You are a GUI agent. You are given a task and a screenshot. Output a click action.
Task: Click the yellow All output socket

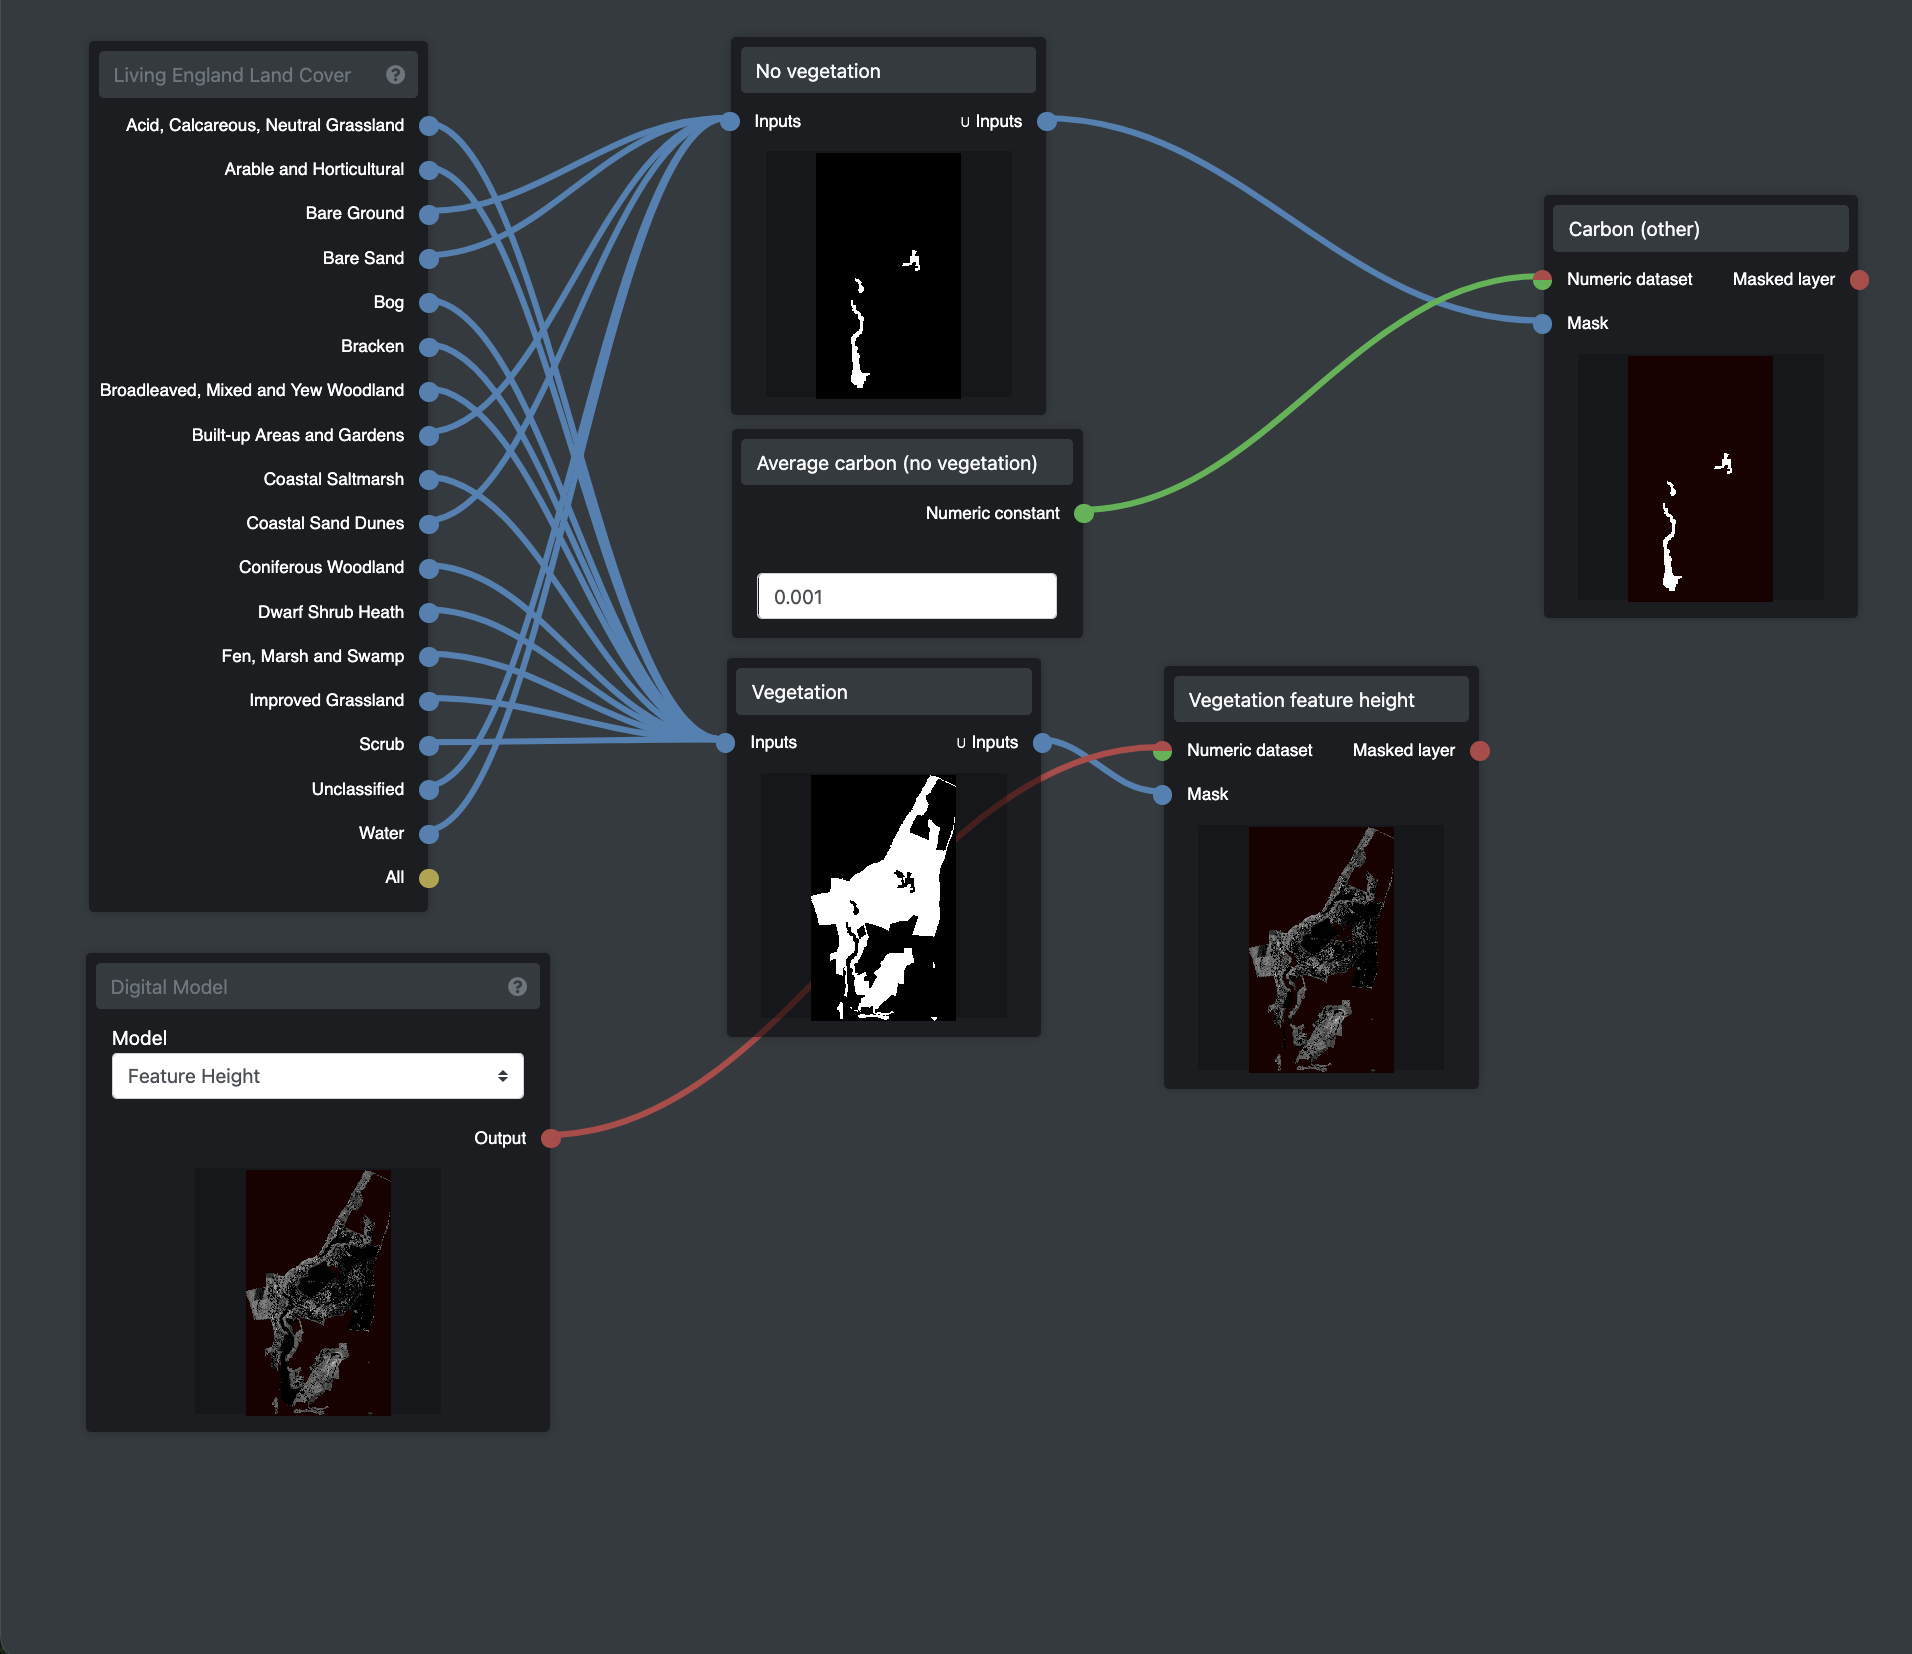click(x=429, y=878)
